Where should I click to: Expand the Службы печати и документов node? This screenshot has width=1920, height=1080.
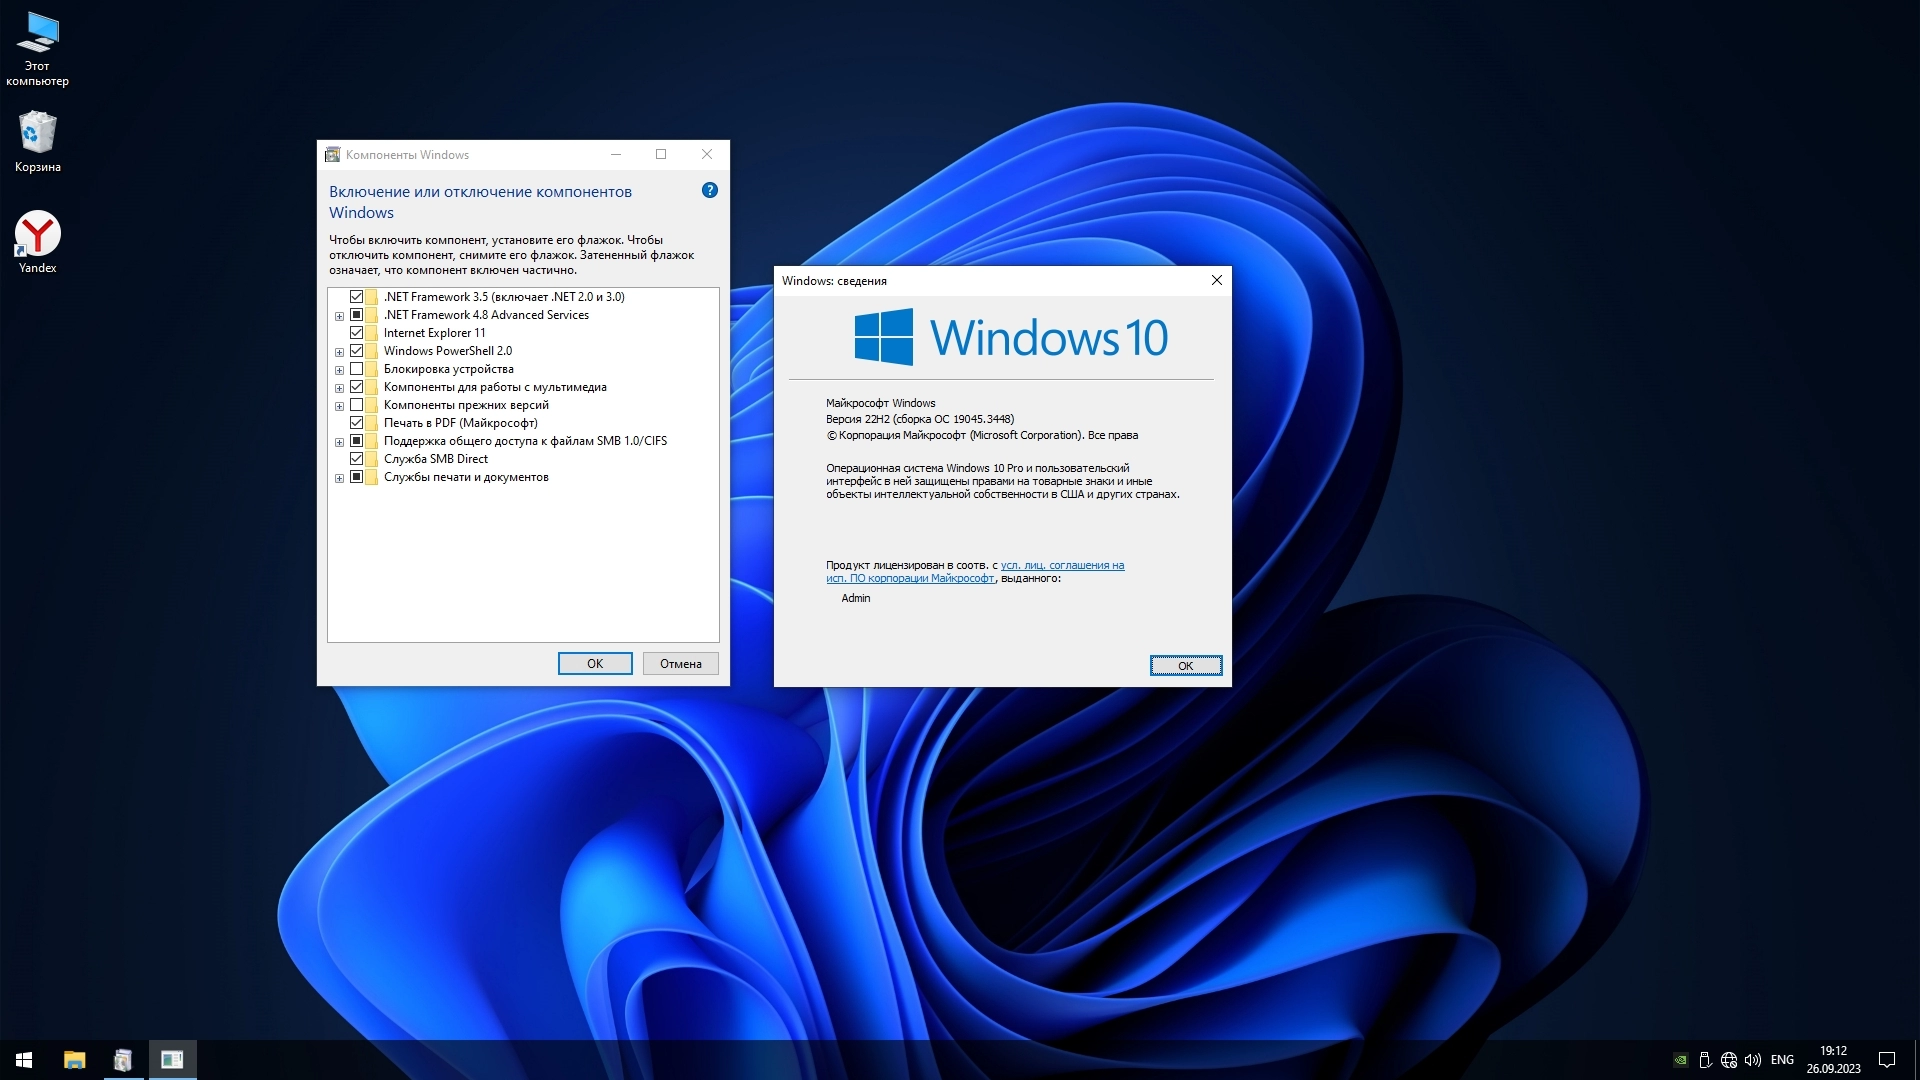tap(339, 478)
